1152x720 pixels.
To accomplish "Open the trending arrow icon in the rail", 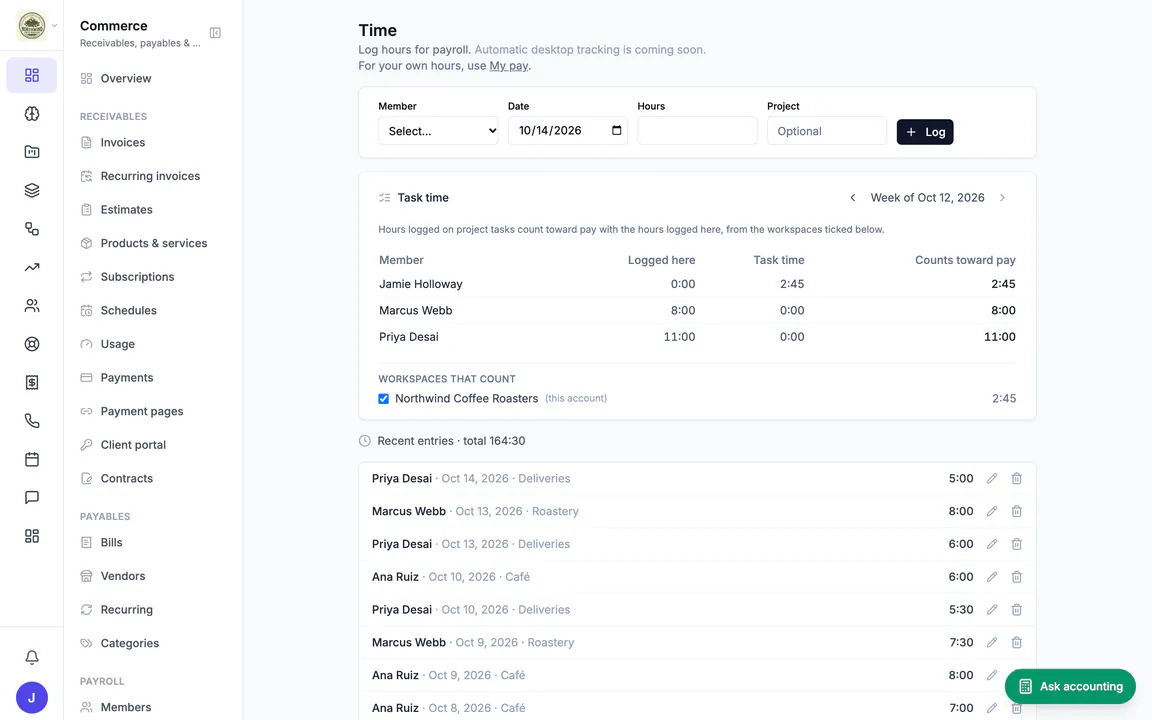I will pos(32,267).
